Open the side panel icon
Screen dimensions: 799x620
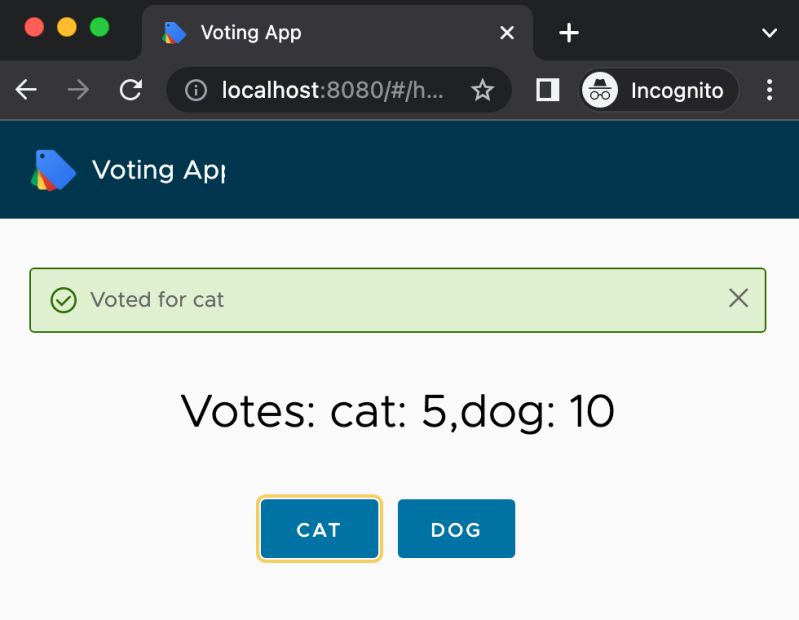pyautogui.click(x=547, y=90)
